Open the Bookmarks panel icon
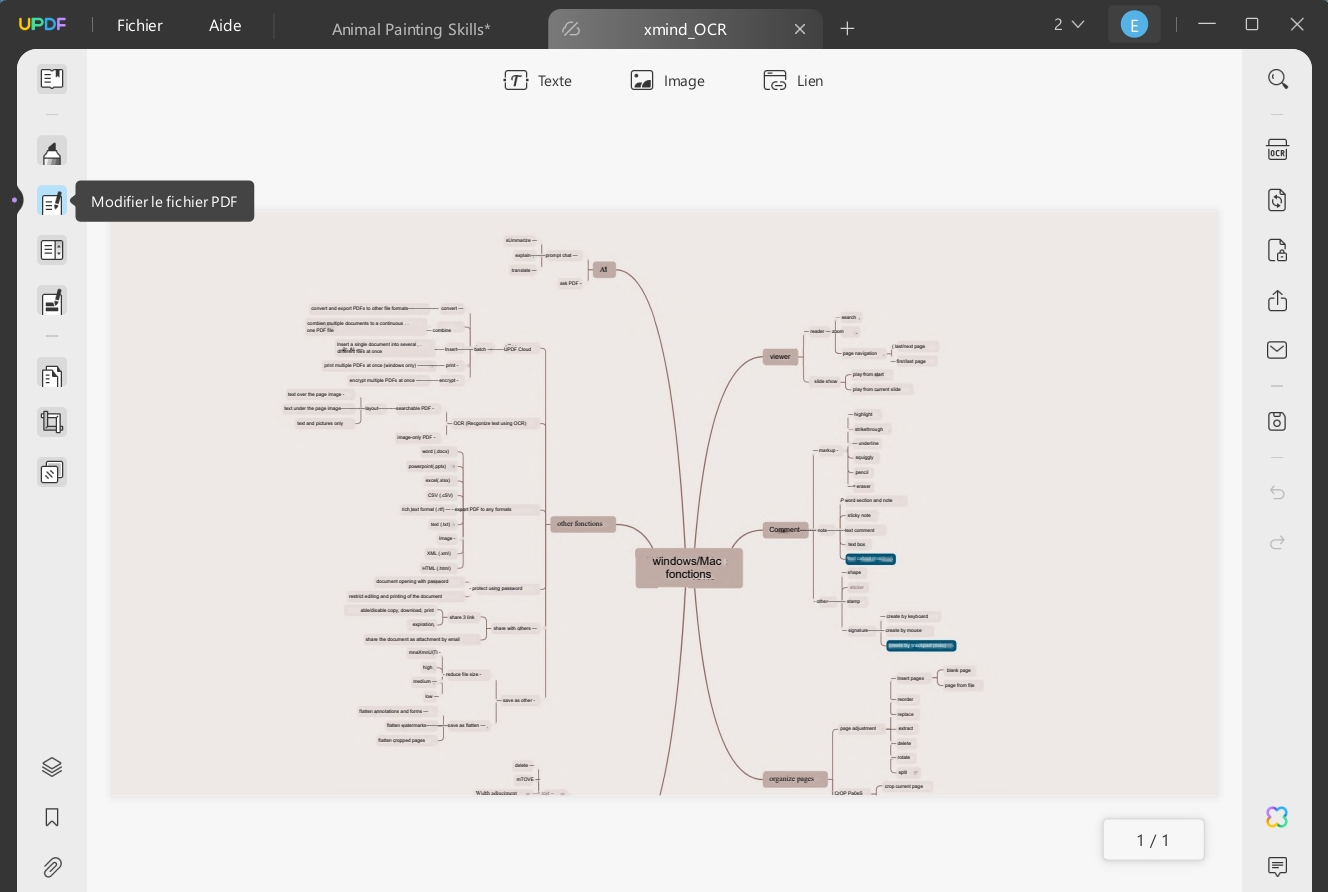The image size is (1328, 892). pos(52,817)
